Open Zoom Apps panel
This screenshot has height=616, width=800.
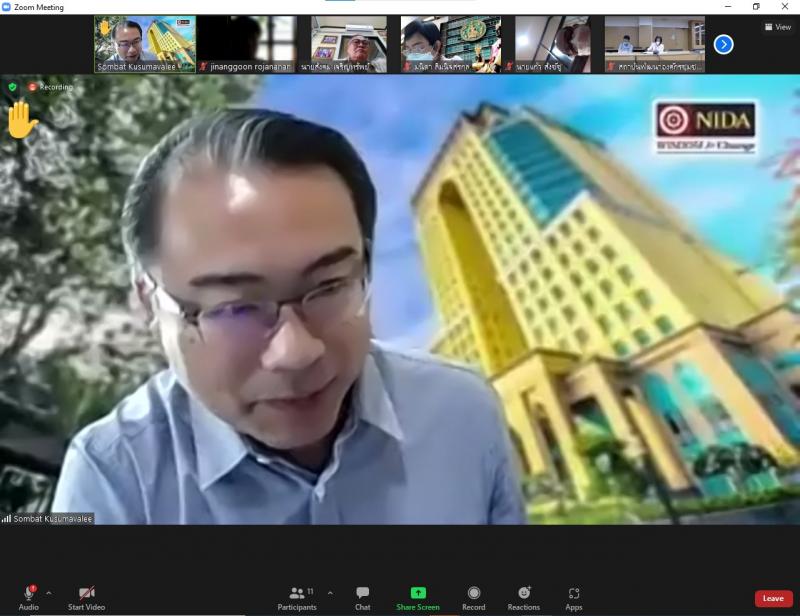573,598
